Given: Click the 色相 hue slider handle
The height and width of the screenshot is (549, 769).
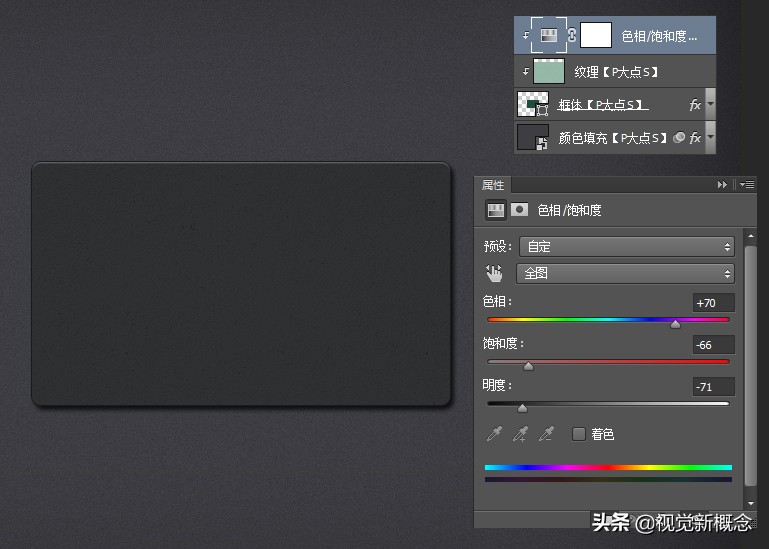Looking at the screenshot, I should (675, 324).
